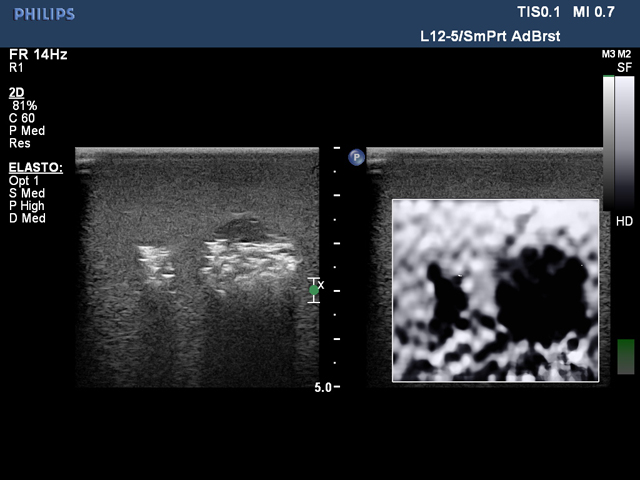The width and height of the screenshot is (640, 480).
Task: Select the 2D mode heading
Action: tap(16, 91)
